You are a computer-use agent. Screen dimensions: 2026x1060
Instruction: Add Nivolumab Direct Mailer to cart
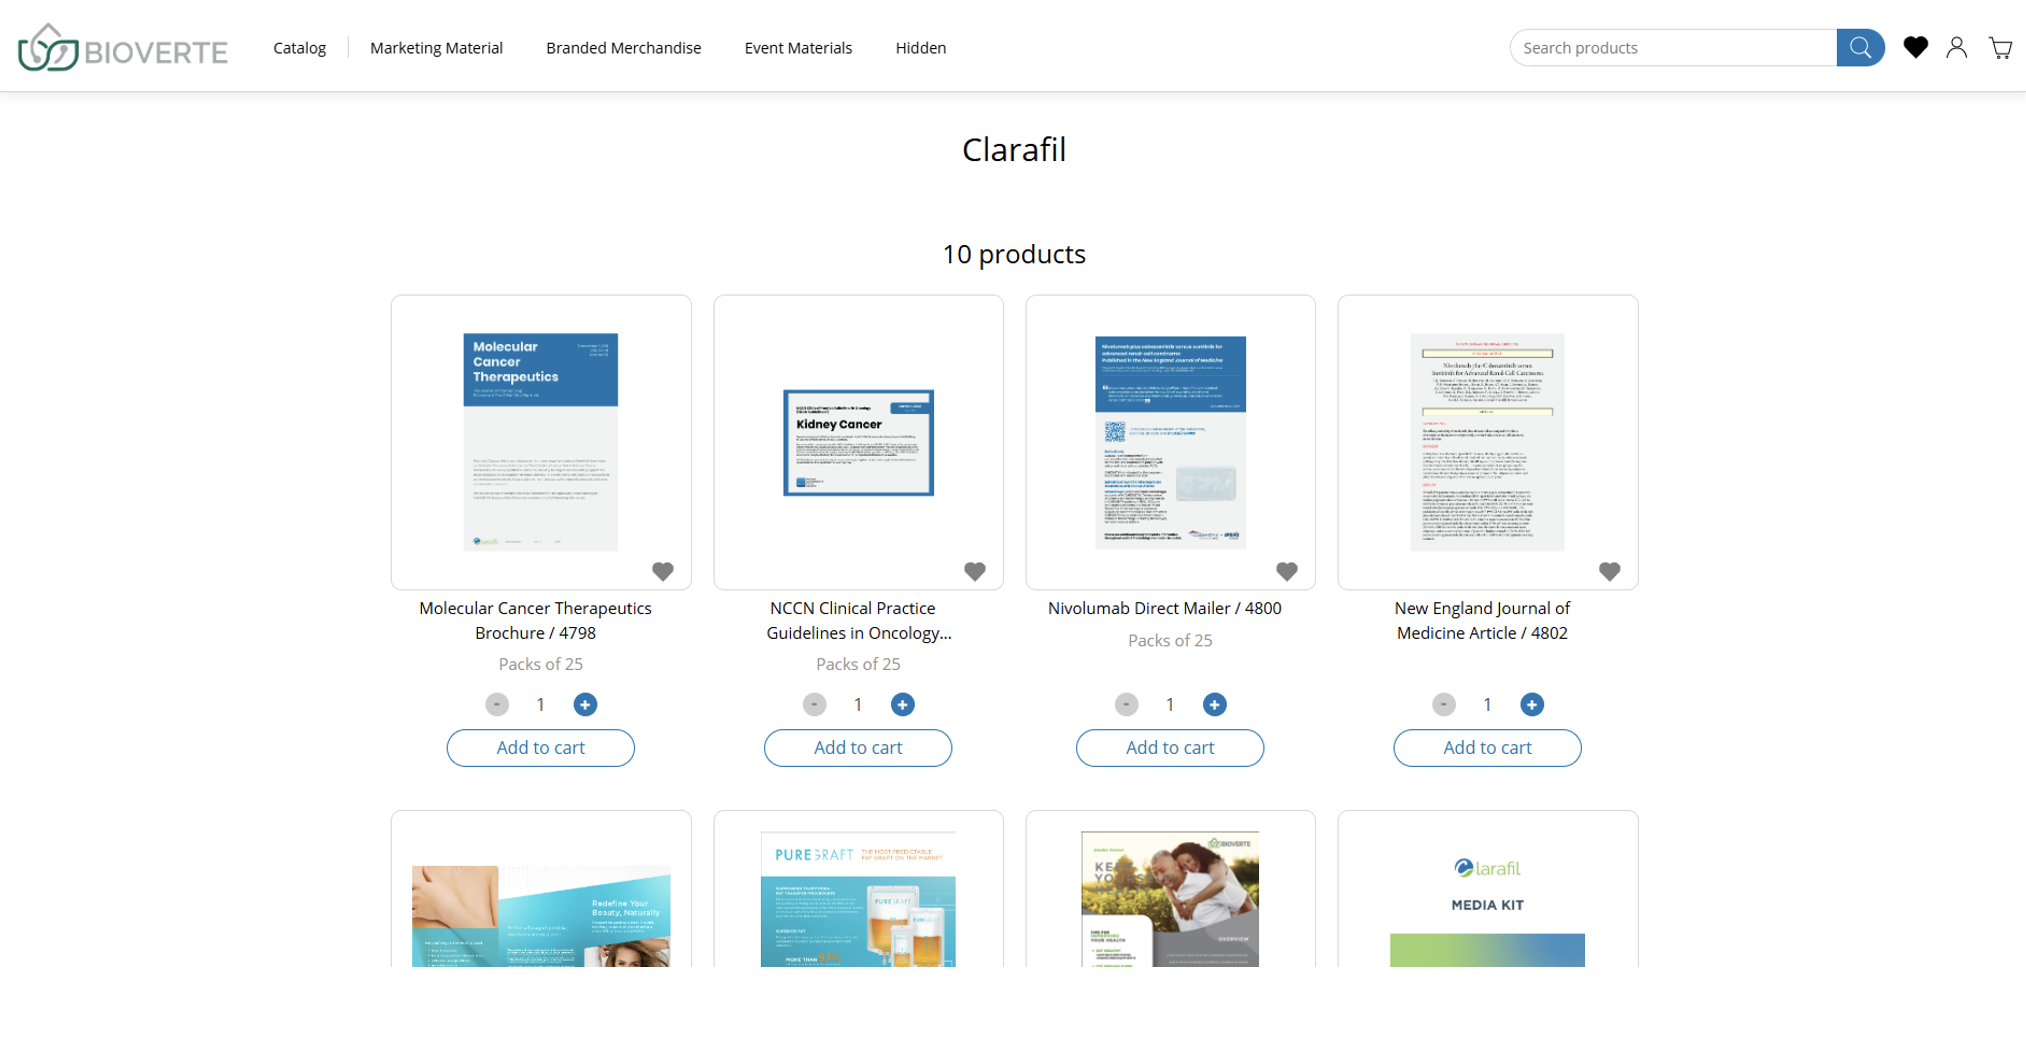click(1169, 748)
